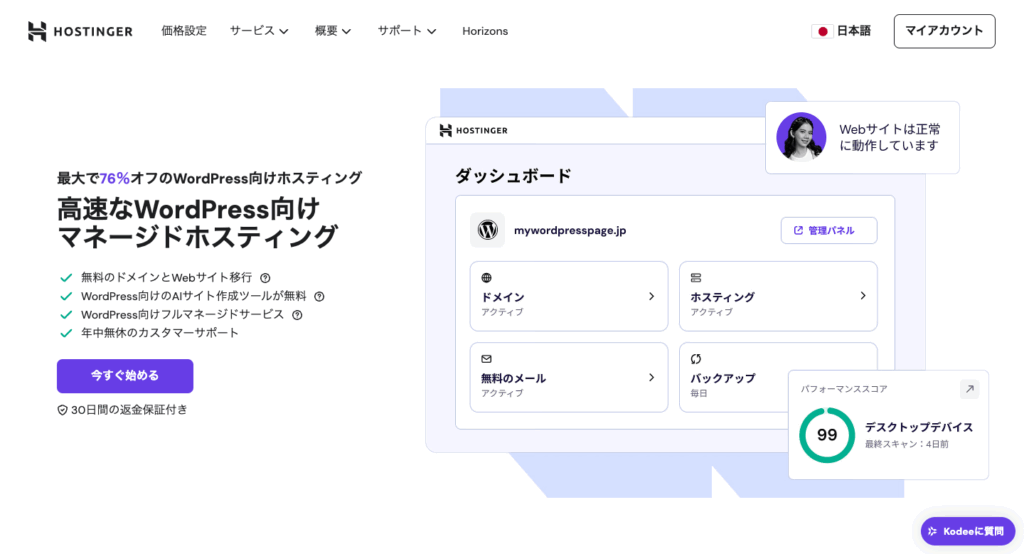Click the Japan flag icon

[x=822, y=31]
